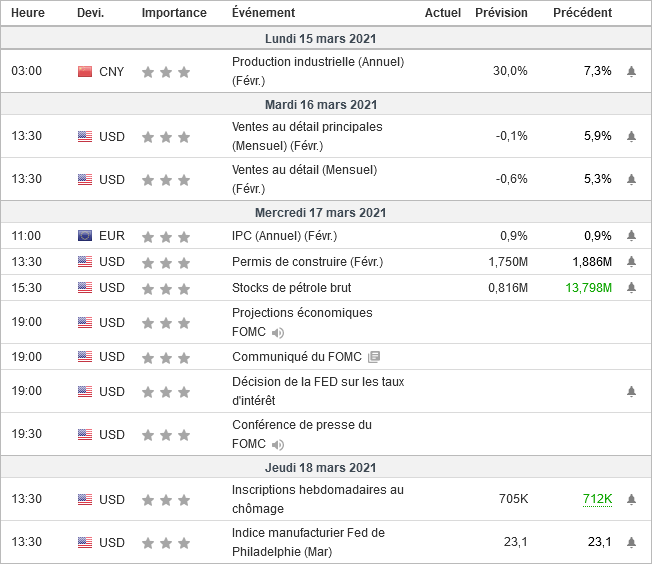Click the green 13,798M previous value
Image resolution: width=652 pixels, height=564 pixels.
tap(588, 288)
